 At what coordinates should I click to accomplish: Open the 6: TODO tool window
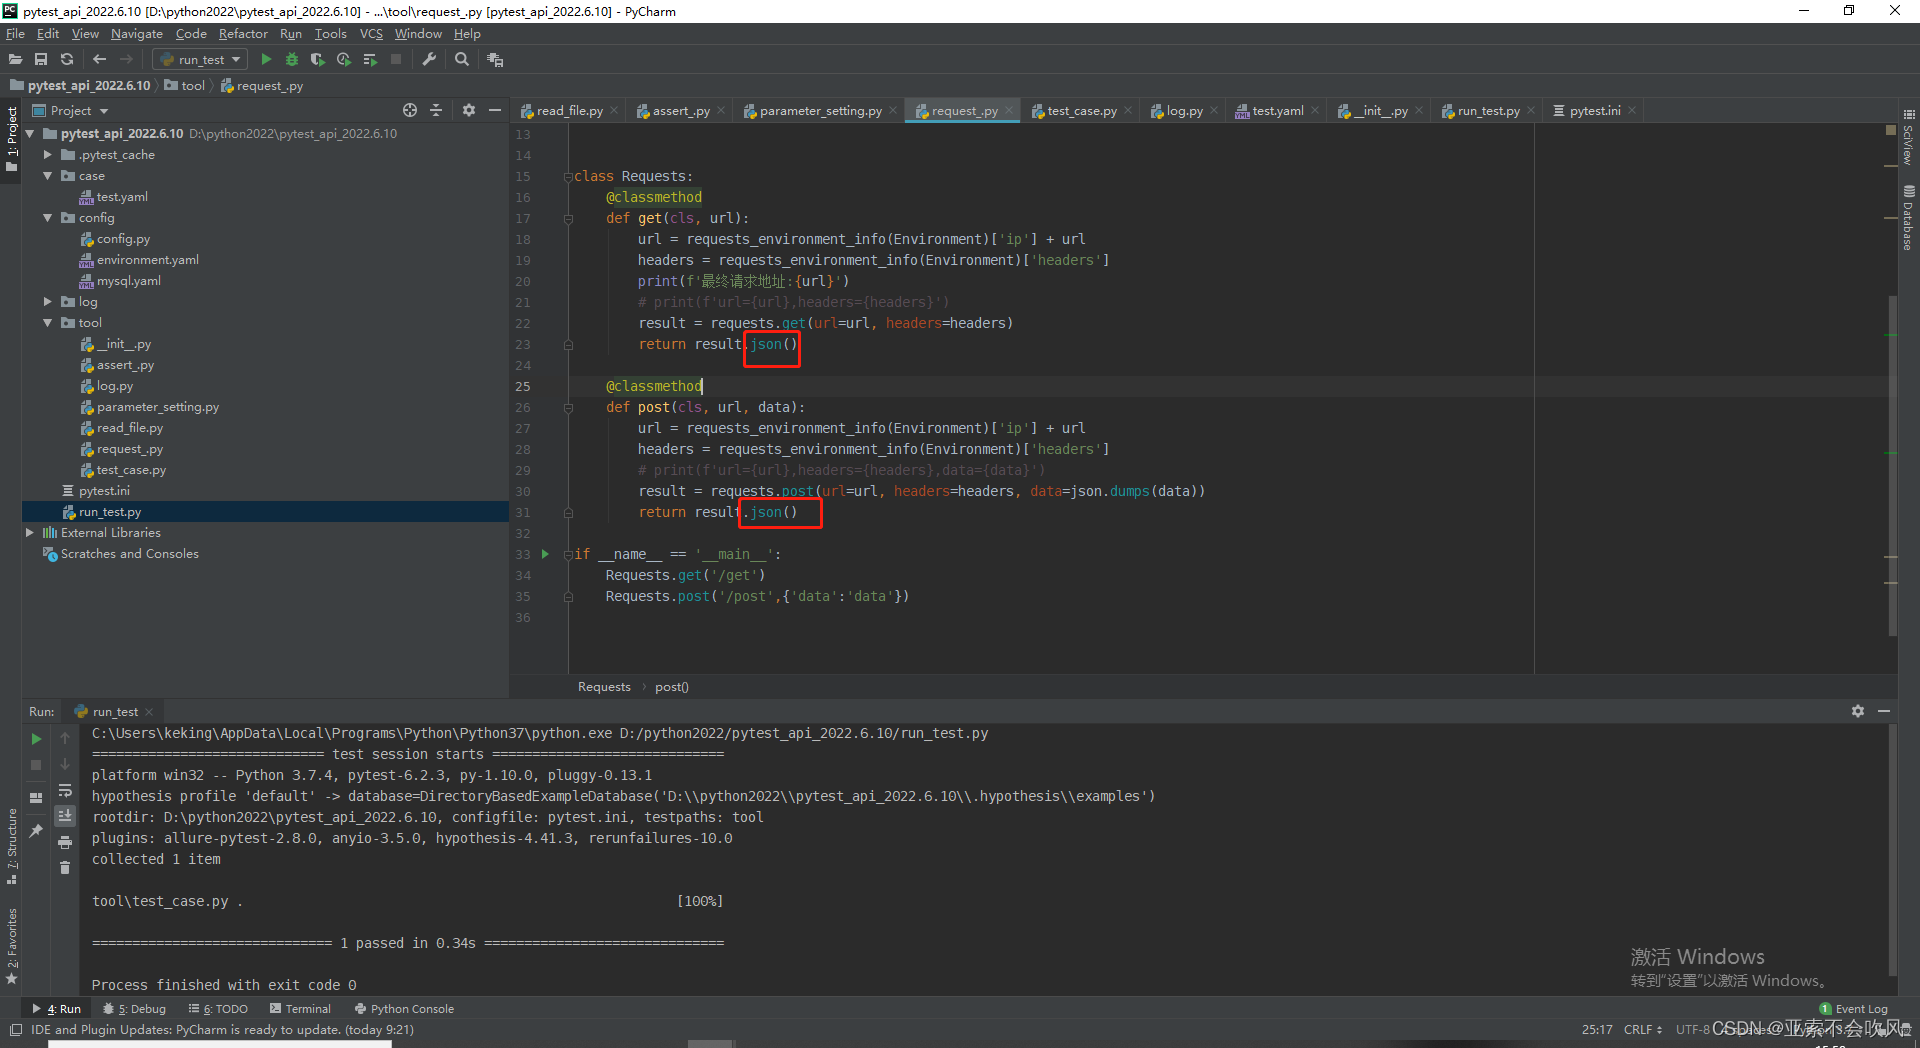(x=218, y=1009)
